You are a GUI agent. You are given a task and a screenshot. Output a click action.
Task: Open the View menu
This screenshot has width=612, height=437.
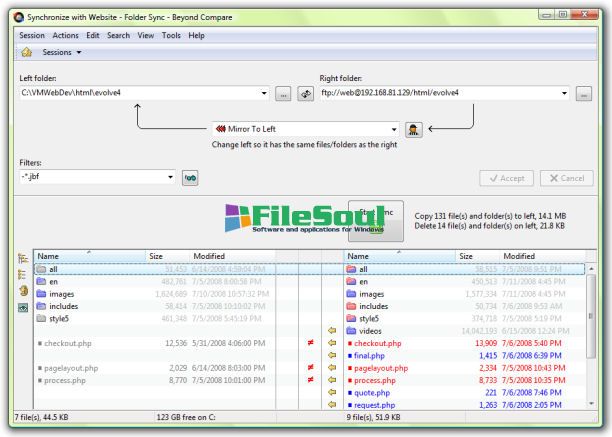(146, 36)
